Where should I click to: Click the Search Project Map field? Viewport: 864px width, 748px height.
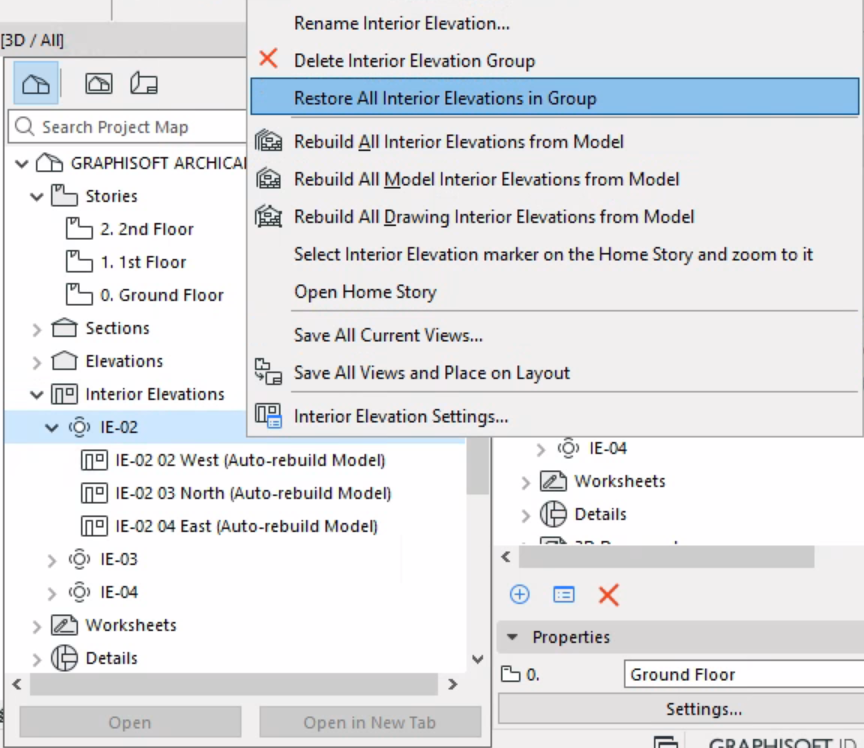[x=130, y=128]
